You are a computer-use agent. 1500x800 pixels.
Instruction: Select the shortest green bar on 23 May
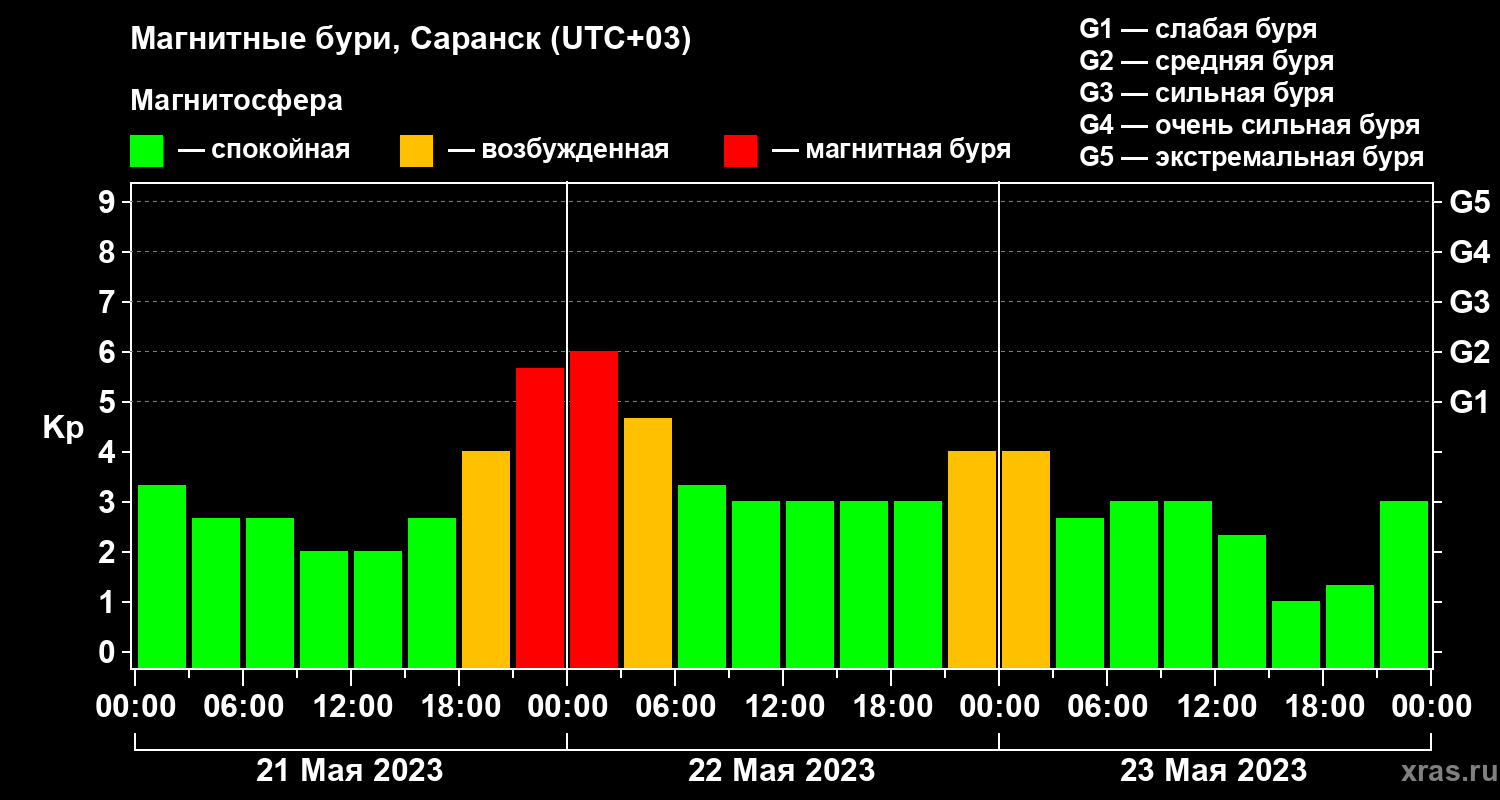1296,634
